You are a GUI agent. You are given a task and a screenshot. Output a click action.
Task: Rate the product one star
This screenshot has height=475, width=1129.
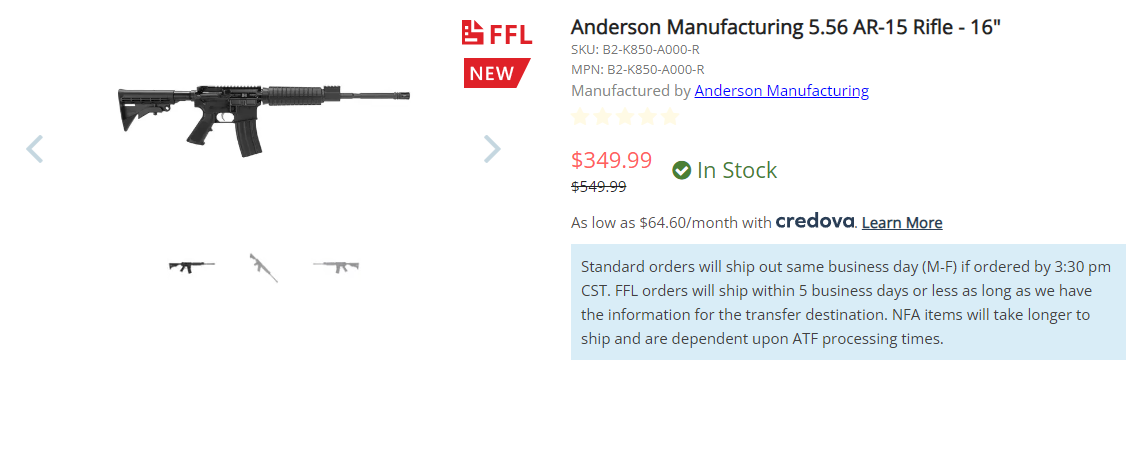tap(581, 117)
